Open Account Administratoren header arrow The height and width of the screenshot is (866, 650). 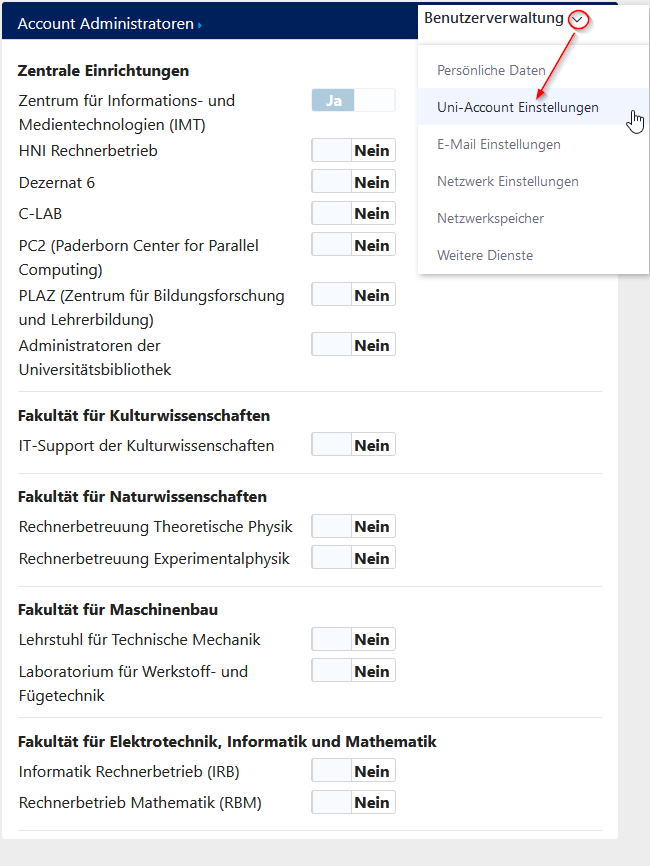pos(200,25)
